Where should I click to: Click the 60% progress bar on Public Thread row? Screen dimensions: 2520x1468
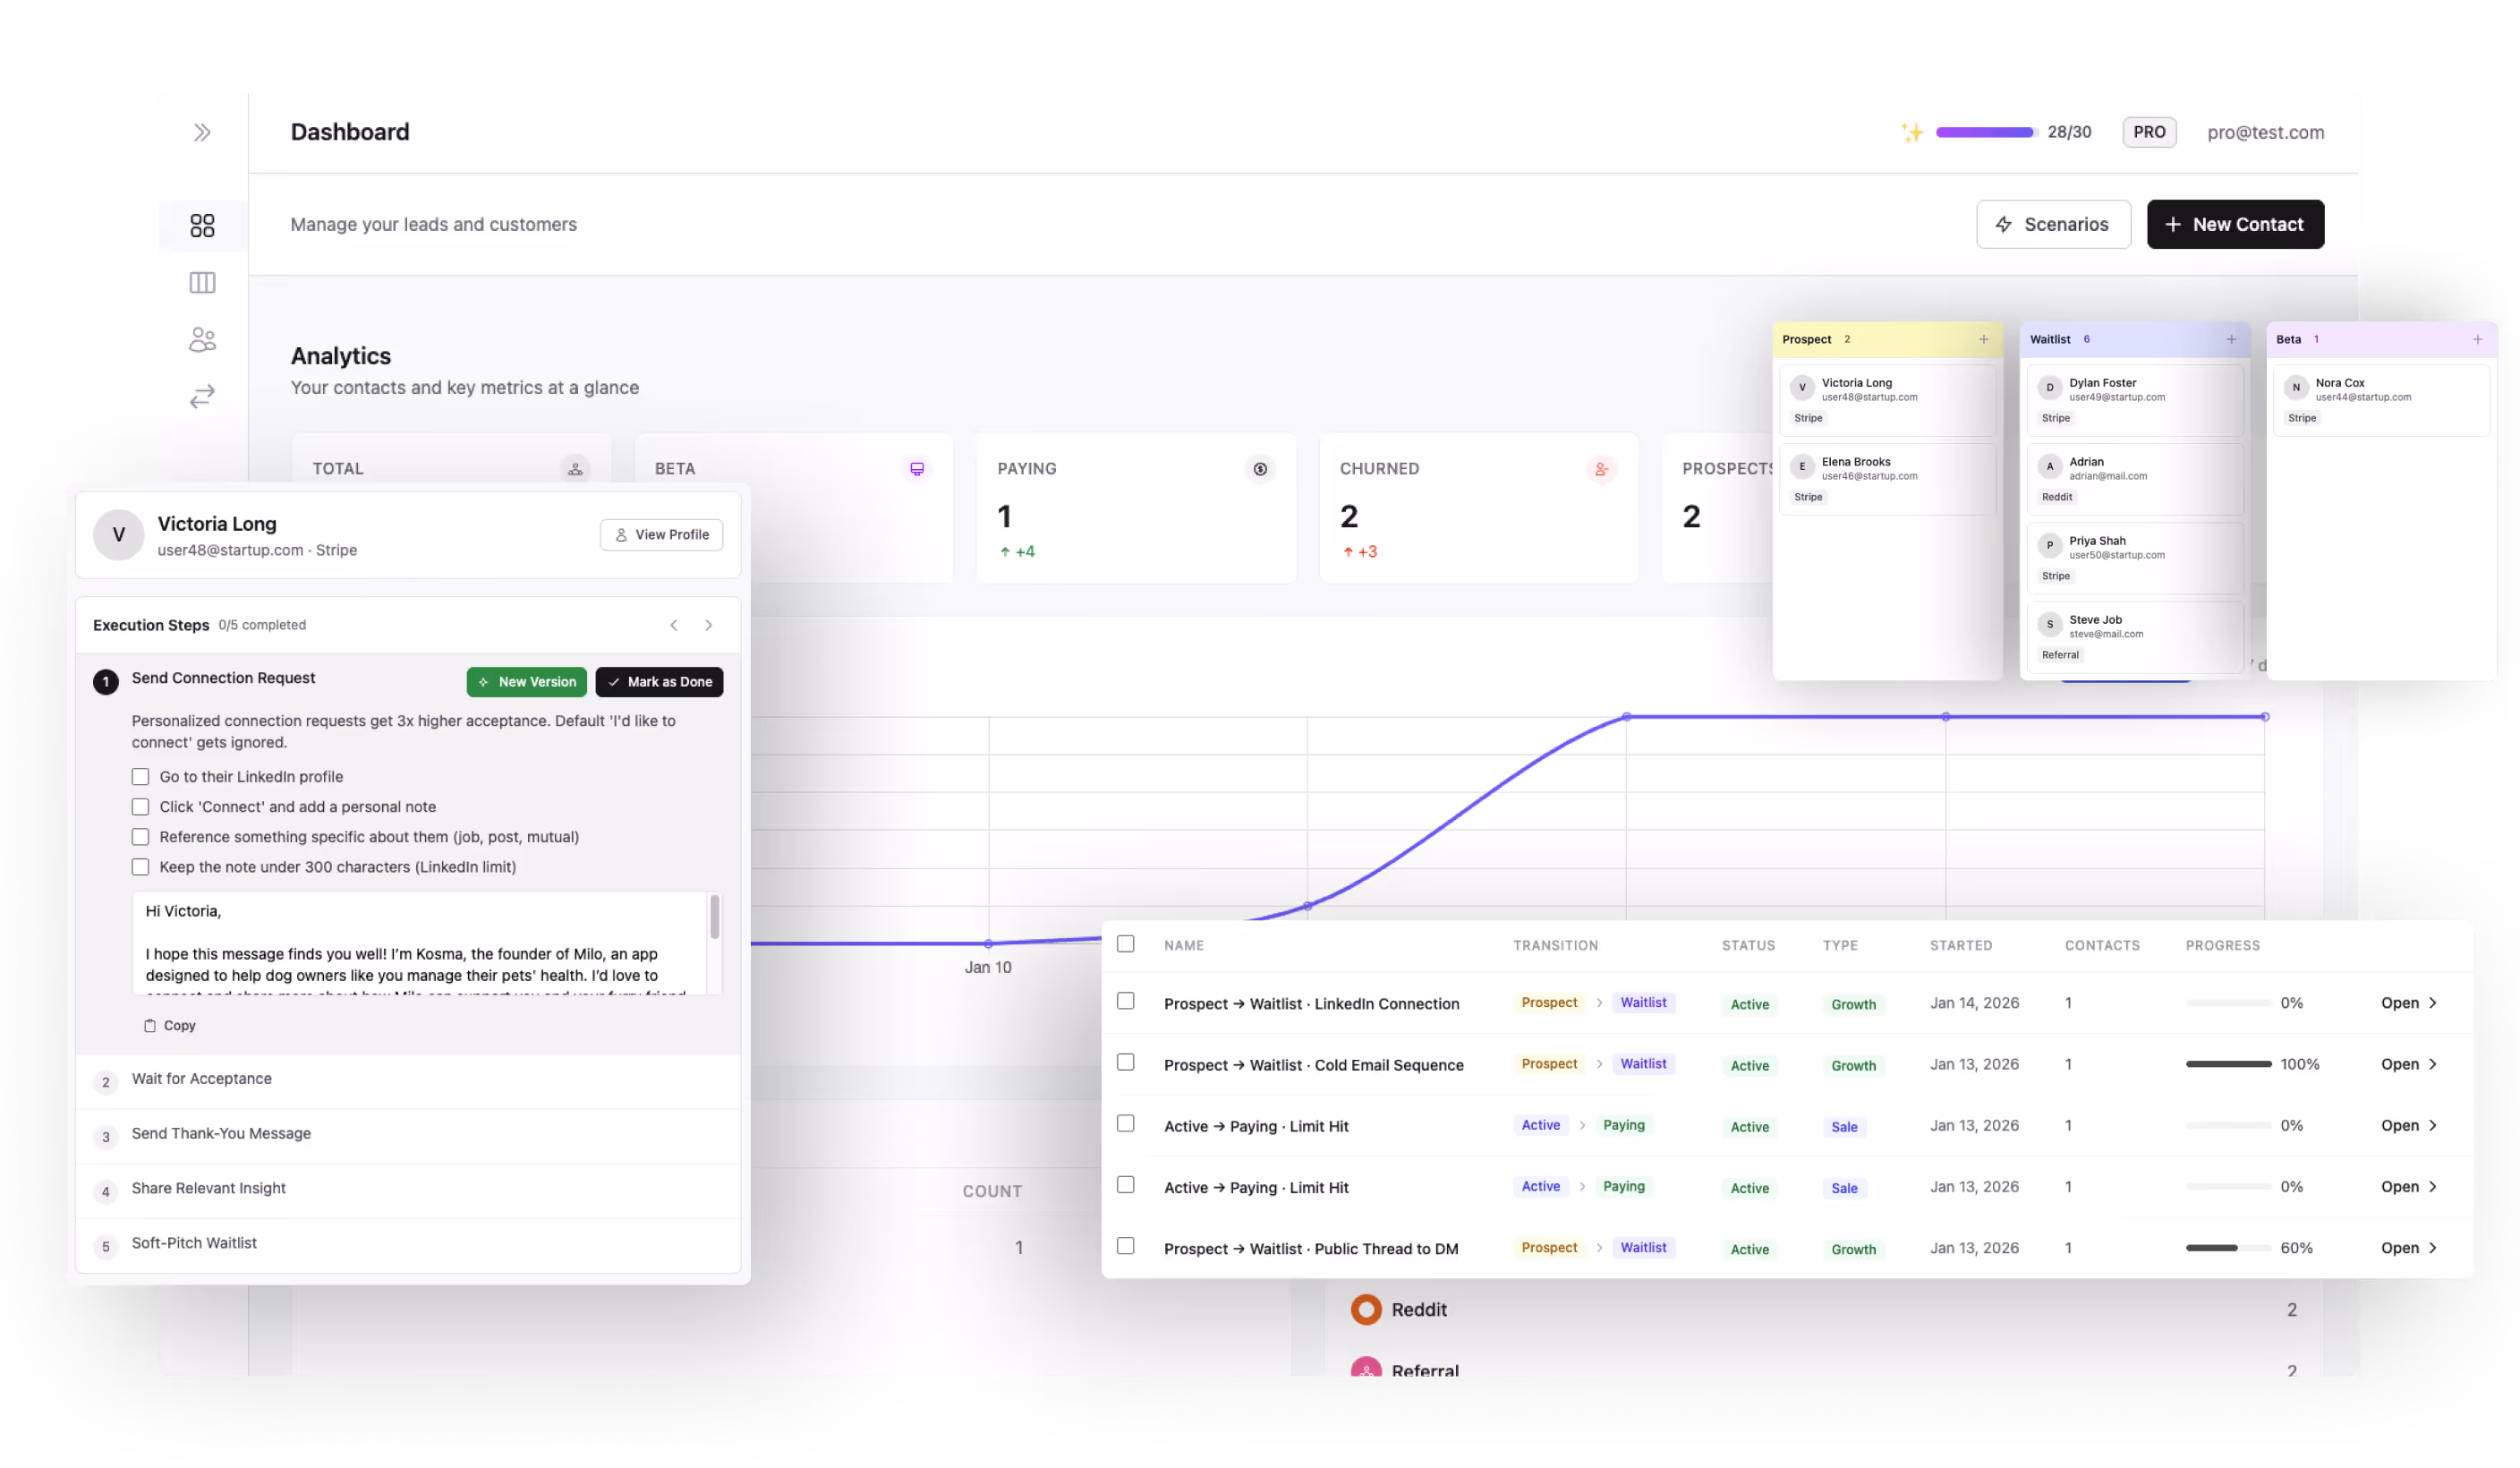(x=2228, y=1248)
